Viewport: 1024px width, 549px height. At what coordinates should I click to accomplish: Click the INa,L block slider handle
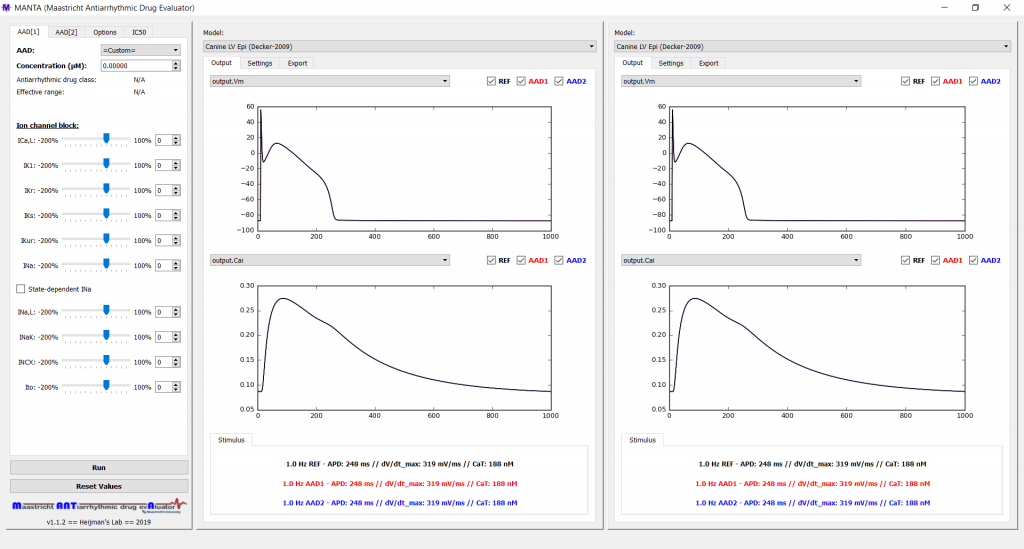click(106, 310)
